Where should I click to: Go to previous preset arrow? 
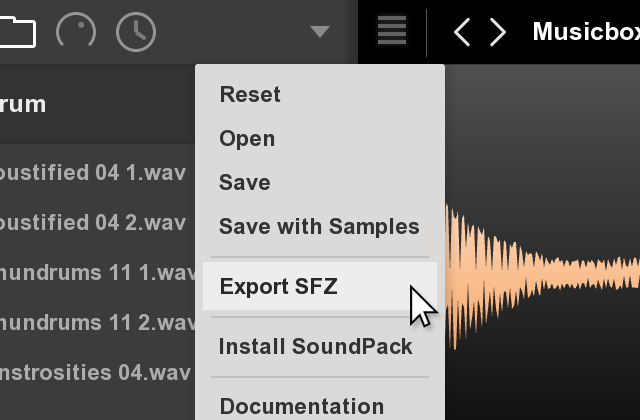462,32
